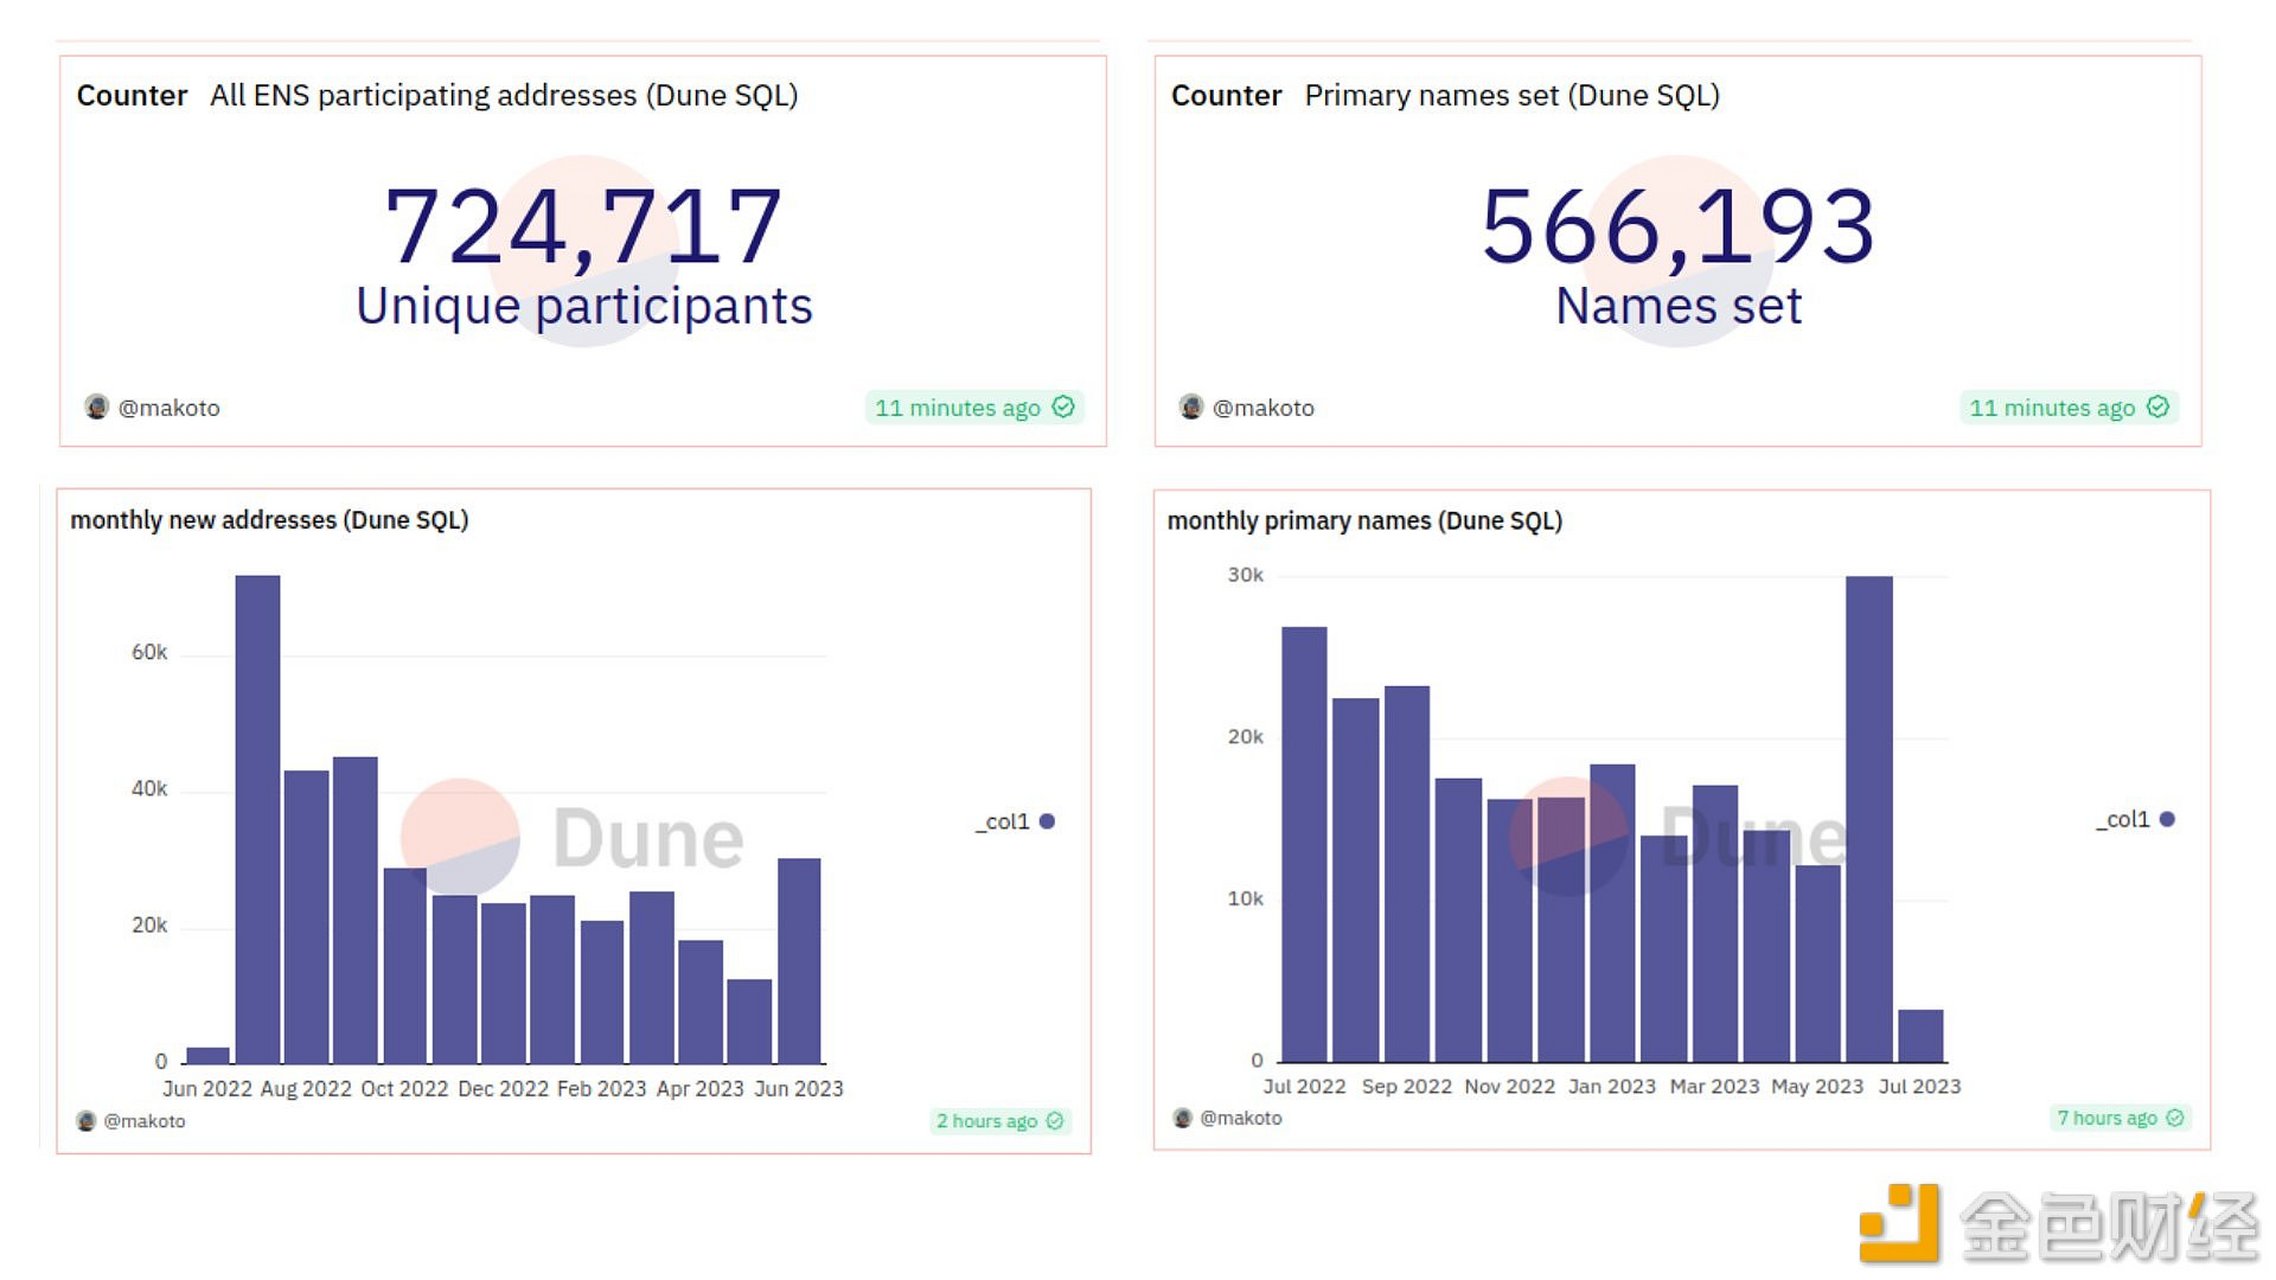
Task: Click checkmark icon beside 7 hours ago
Action: click(2175, 1118)
